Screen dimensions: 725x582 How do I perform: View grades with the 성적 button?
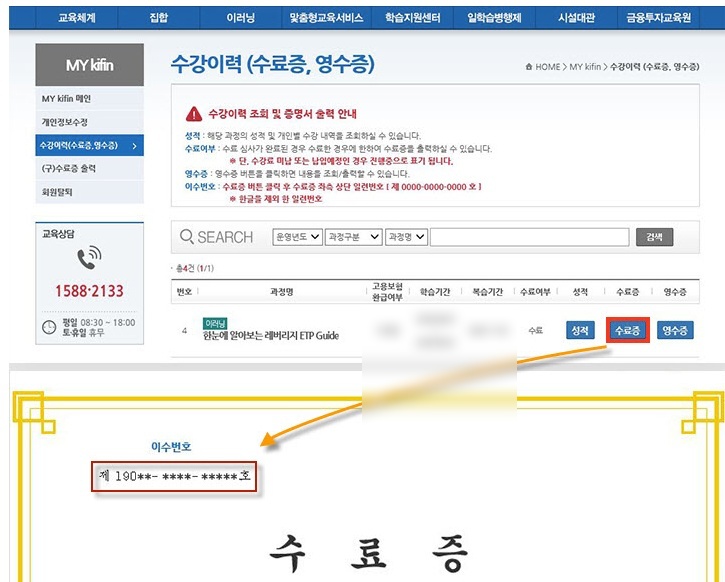580,330
